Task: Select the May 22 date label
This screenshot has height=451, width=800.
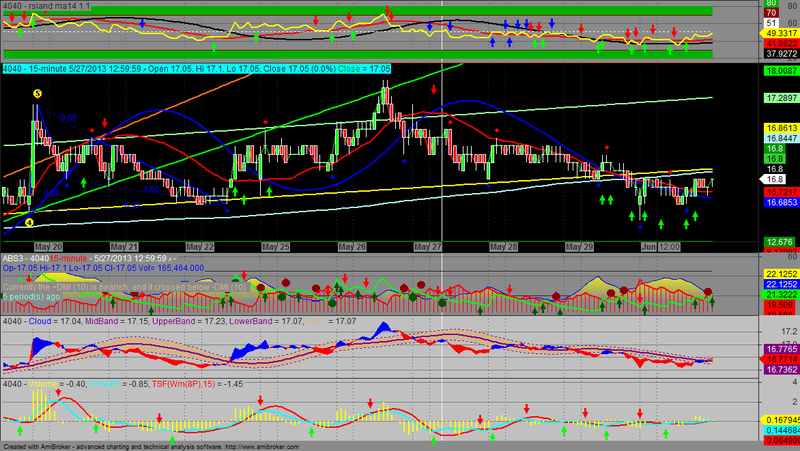Action: (x=200, y=247)
